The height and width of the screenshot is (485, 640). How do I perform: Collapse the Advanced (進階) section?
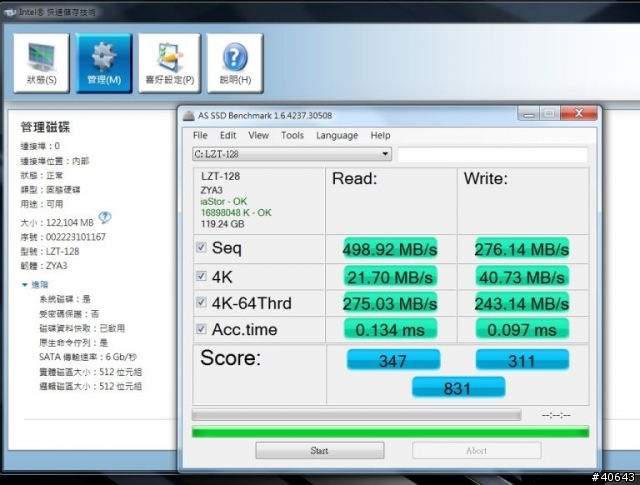click(35, 285)
